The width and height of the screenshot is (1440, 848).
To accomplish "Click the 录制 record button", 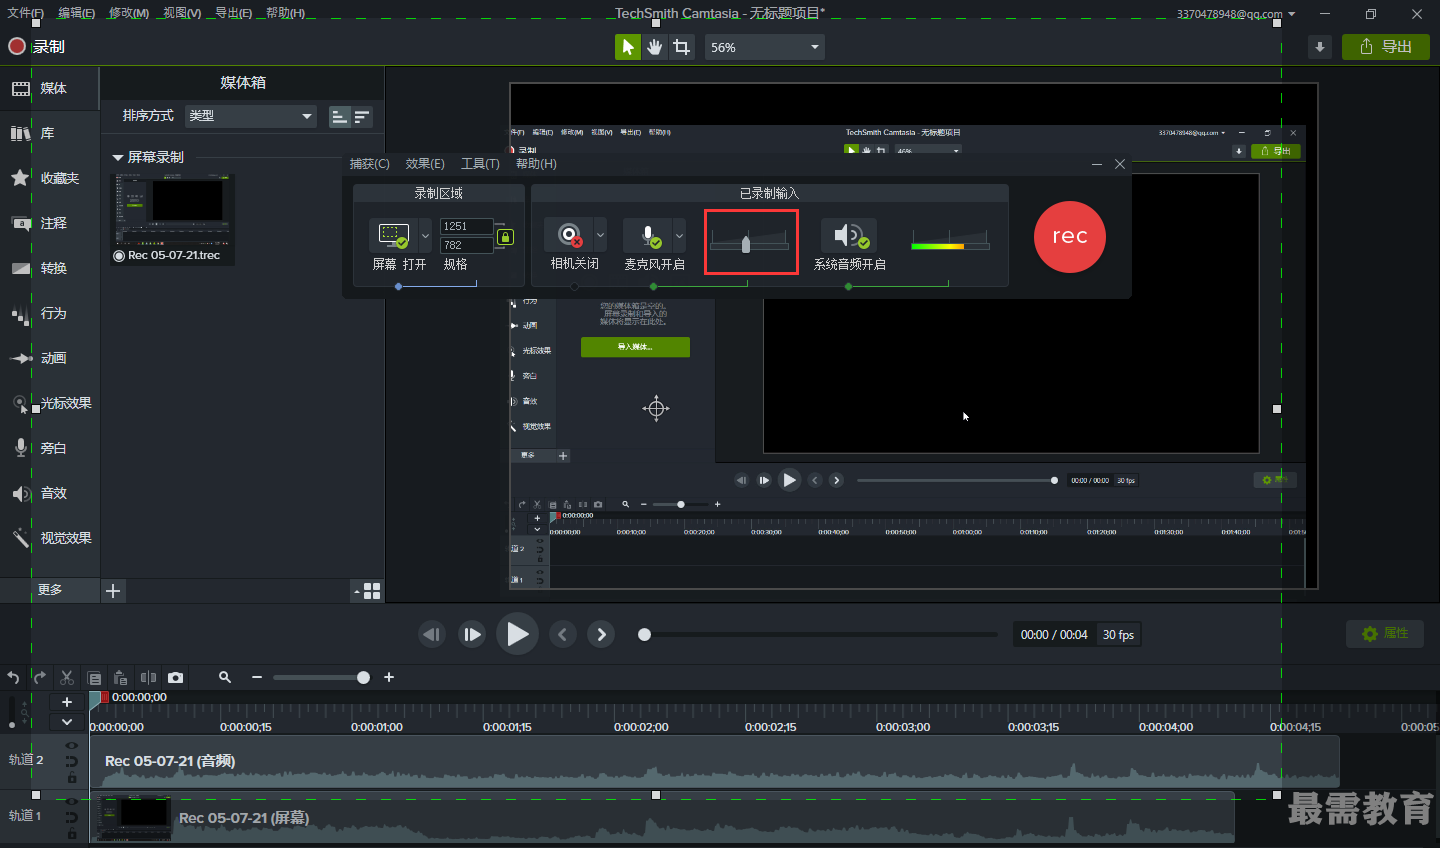I will [x=36, y=47].
